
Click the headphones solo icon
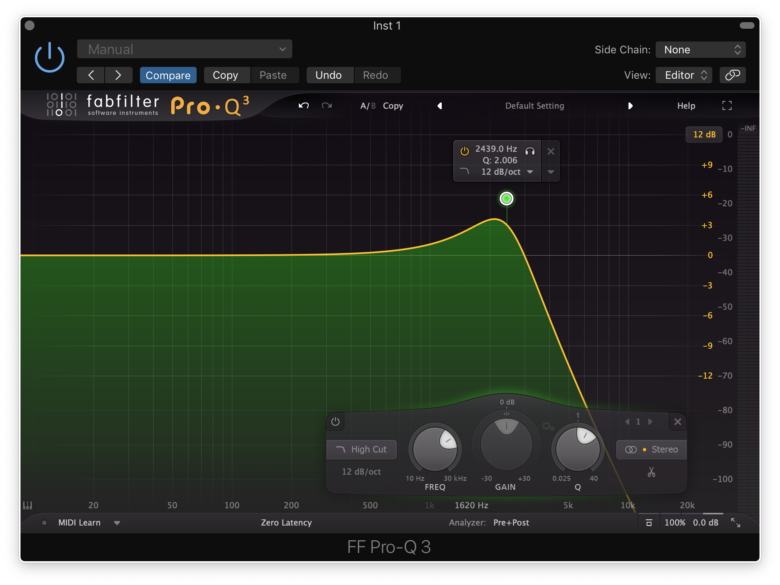tap(530, 151)
